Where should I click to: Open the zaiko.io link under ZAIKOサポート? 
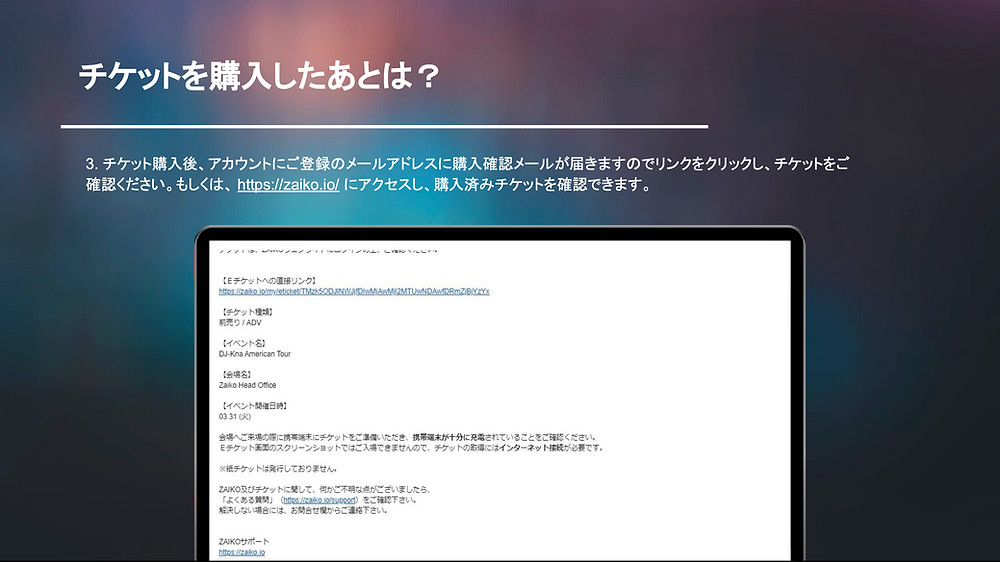point(242,552)
